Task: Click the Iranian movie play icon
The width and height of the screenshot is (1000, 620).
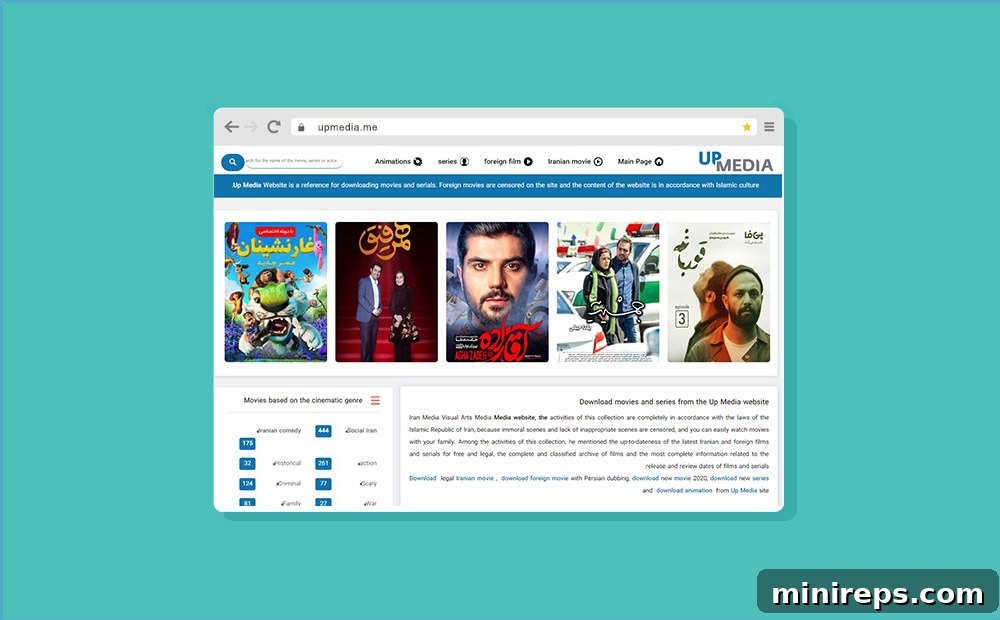Action: (x=598, y=161)
